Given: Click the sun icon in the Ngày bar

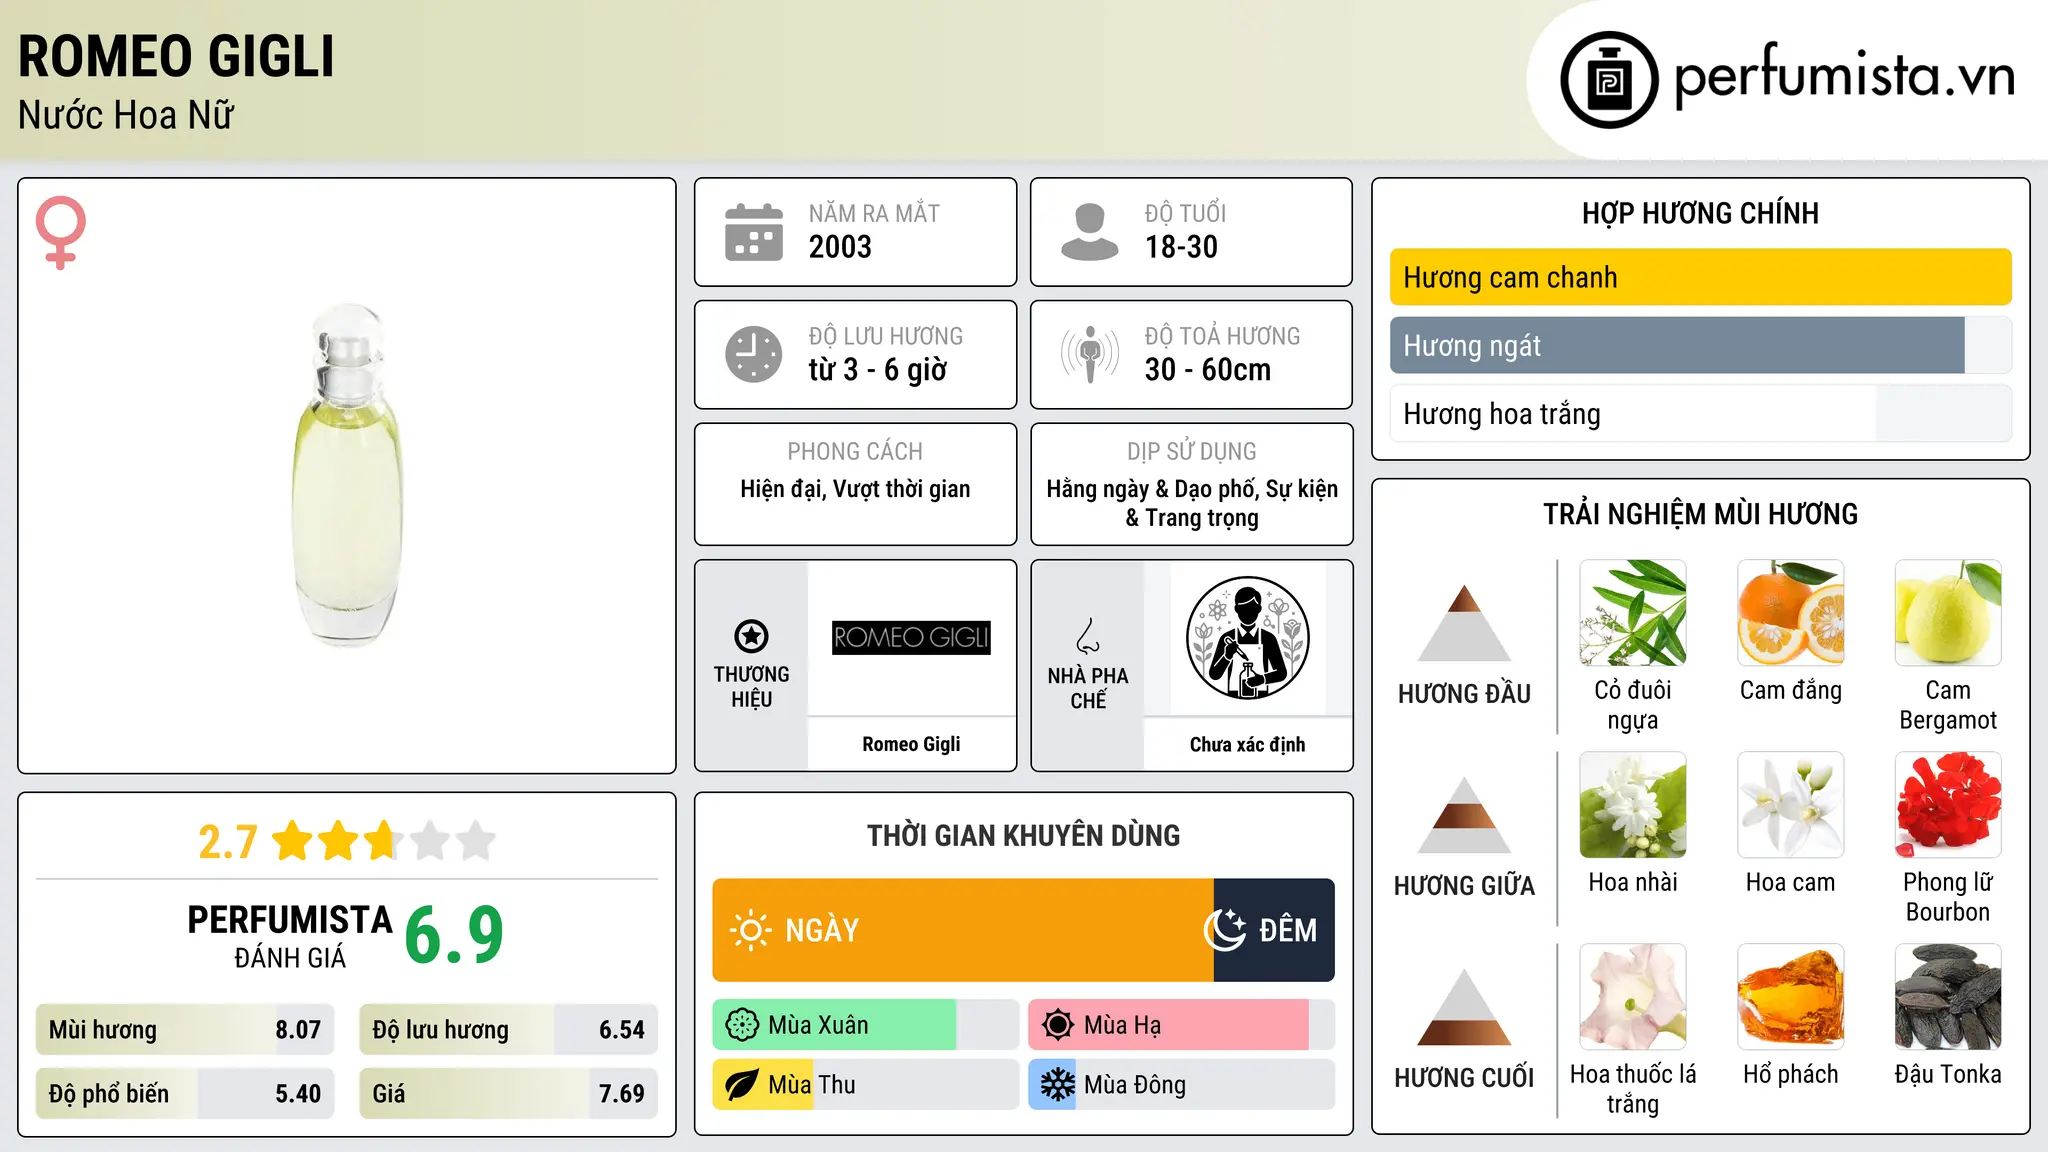Looking at the screenshot, I should [x=750, y=930].
